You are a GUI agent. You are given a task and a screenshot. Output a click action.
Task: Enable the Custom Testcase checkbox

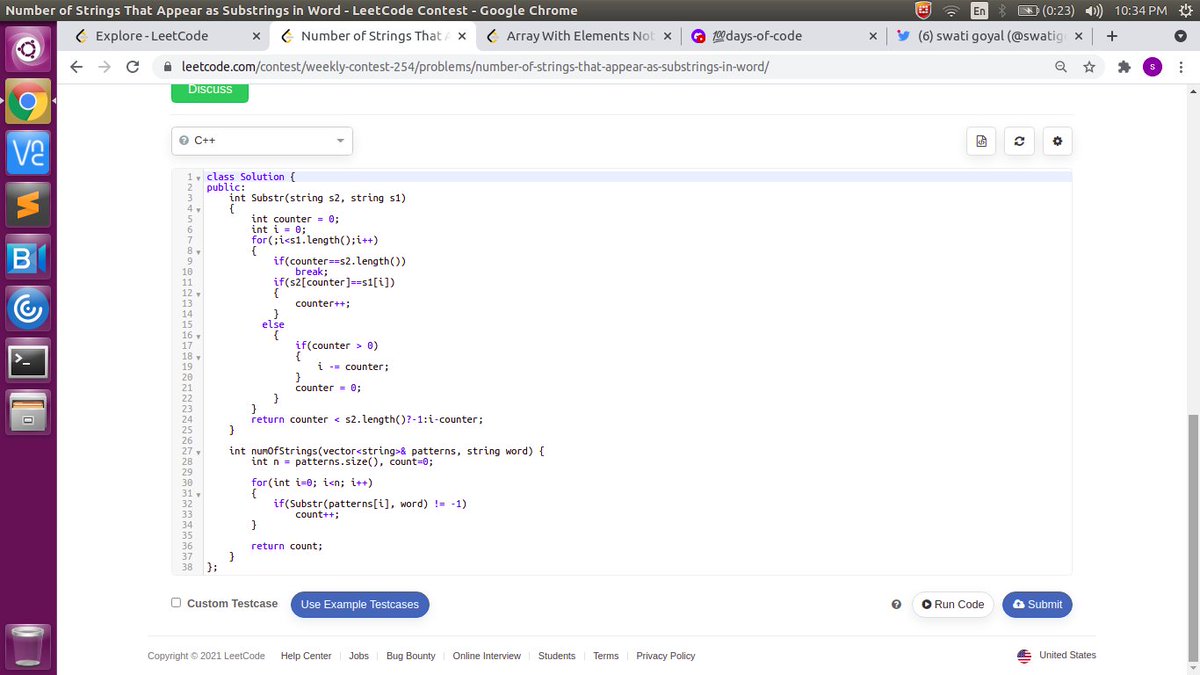pyautogui.click(x=176, y=603)
